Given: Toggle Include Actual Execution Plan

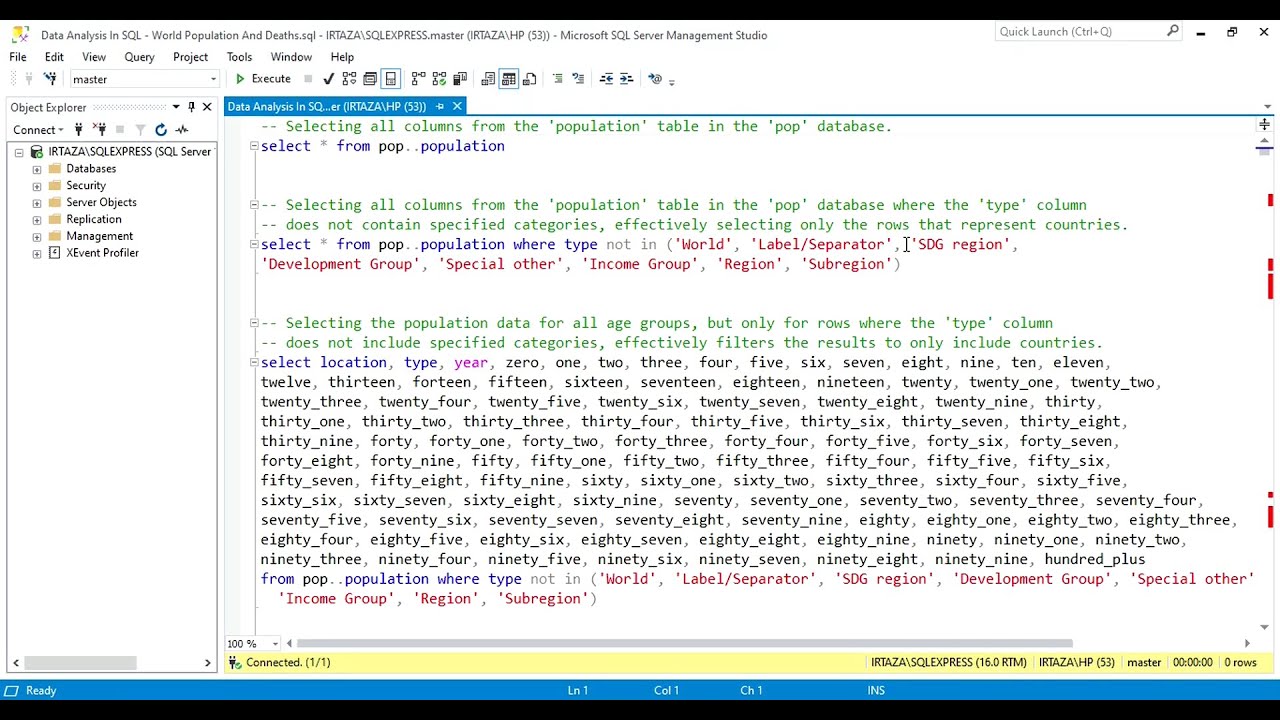Looking at the screenshot, I should click(418, 78).
